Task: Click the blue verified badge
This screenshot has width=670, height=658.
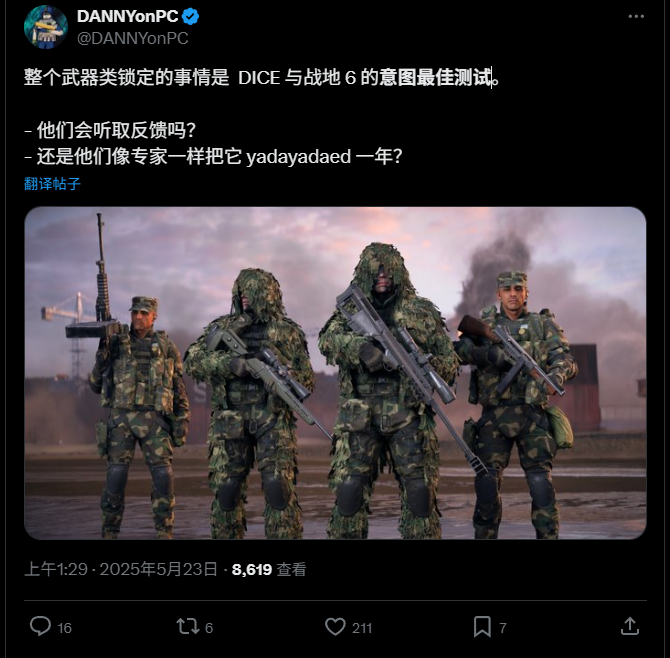Action: (190, 17)
